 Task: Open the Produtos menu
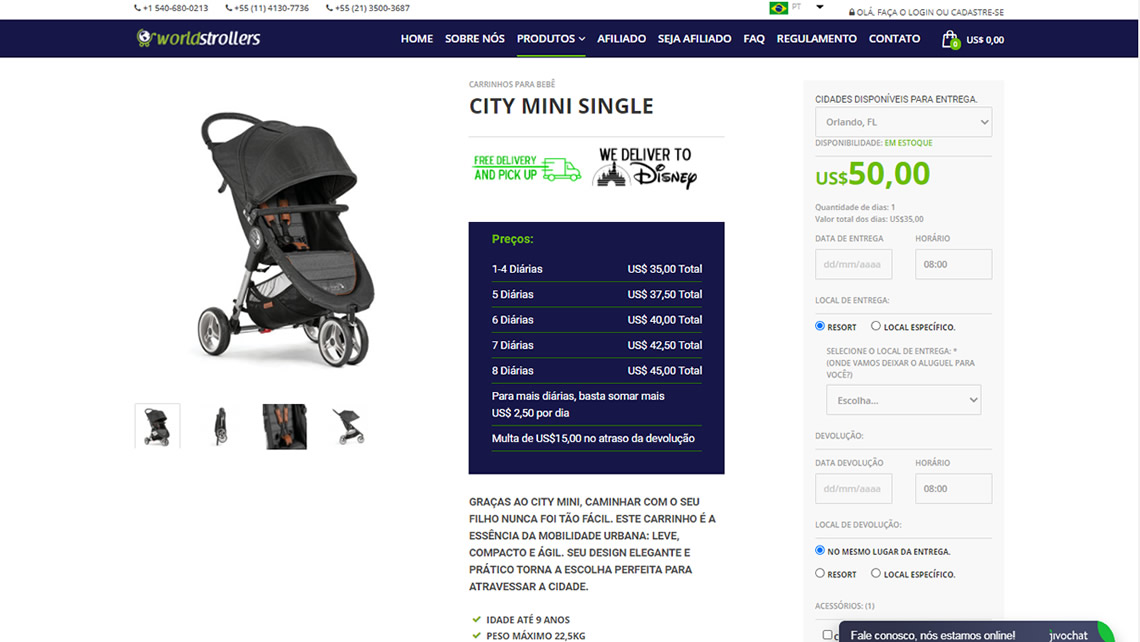550,39
